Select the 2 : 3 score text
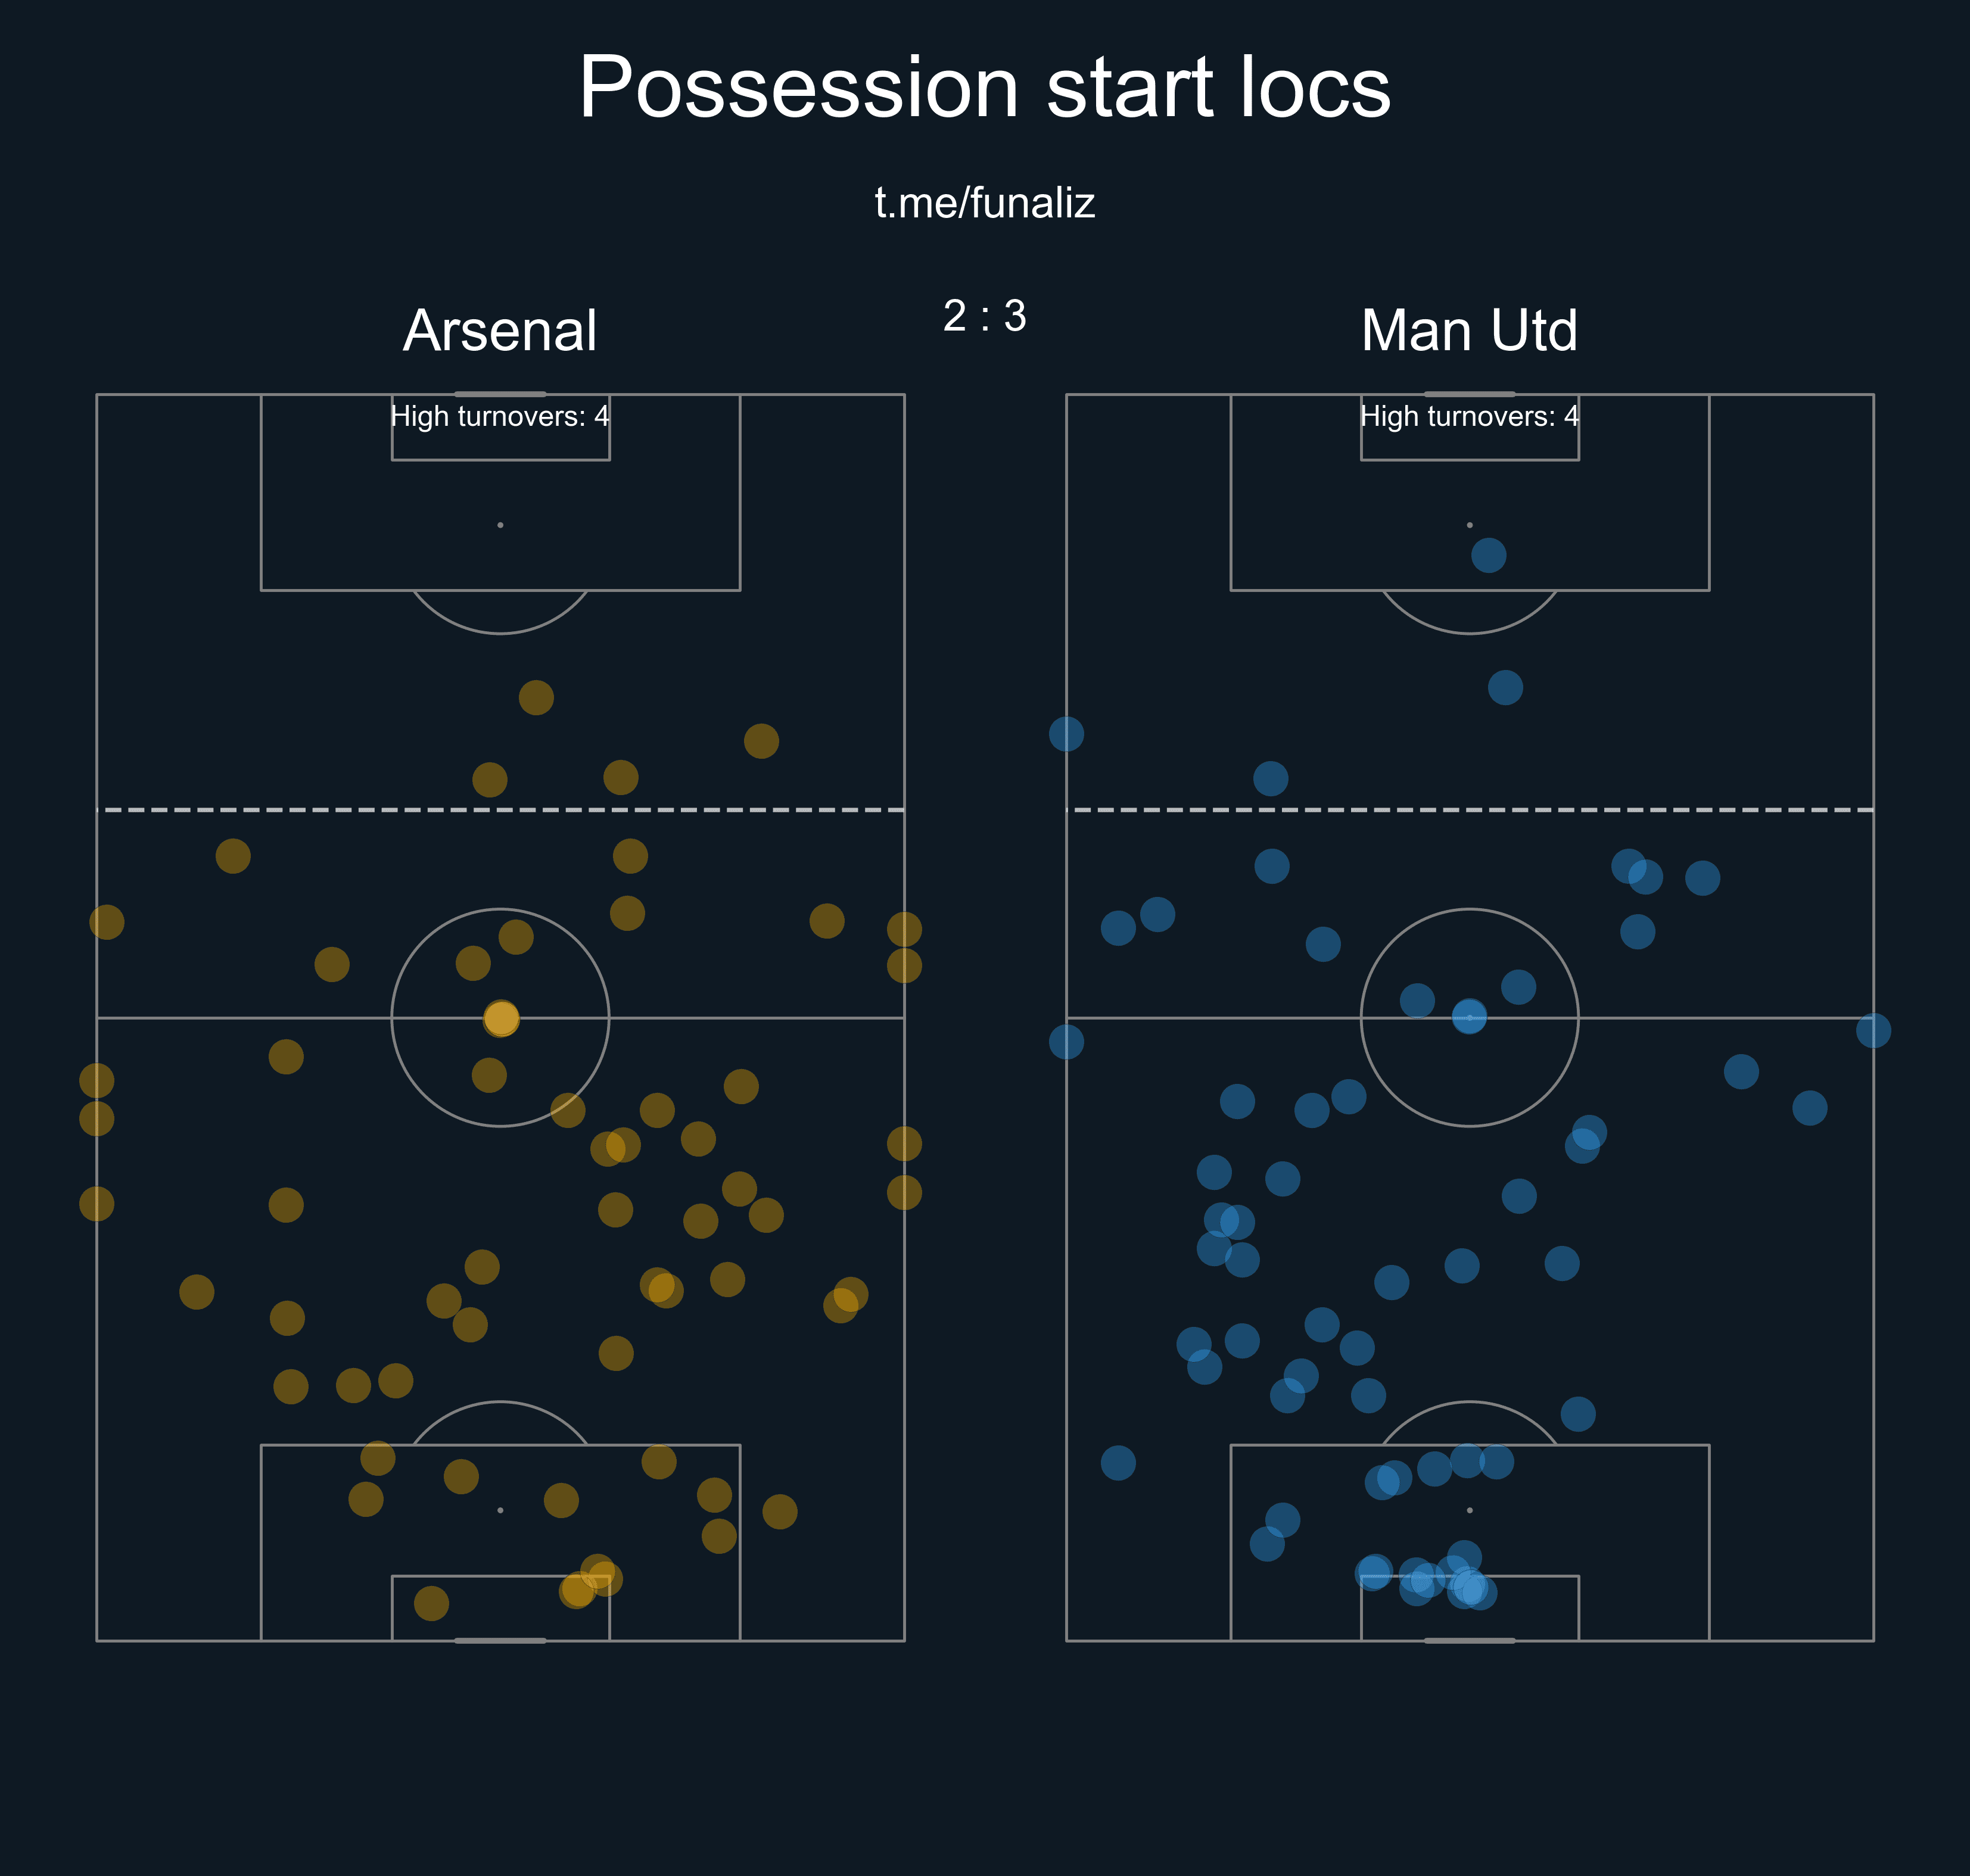The image size is (1970, 1876). pos(984,316)
